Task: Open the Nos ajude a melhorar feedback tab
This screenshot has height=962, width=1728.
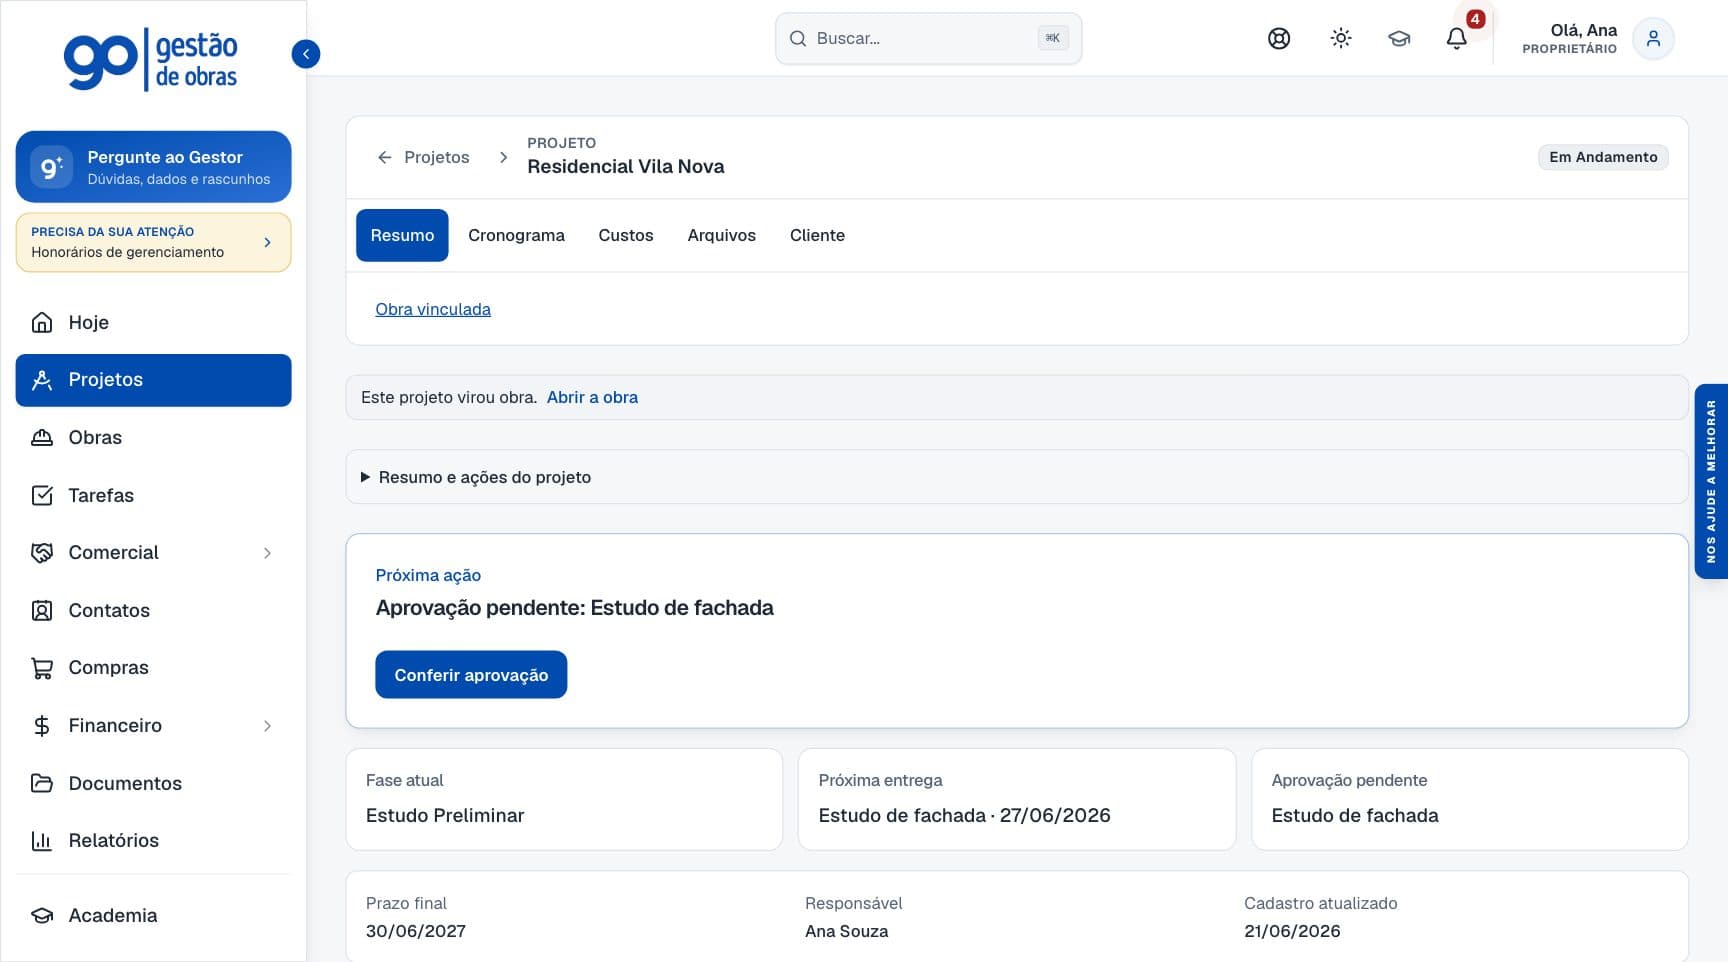Action: (1711, 481)
